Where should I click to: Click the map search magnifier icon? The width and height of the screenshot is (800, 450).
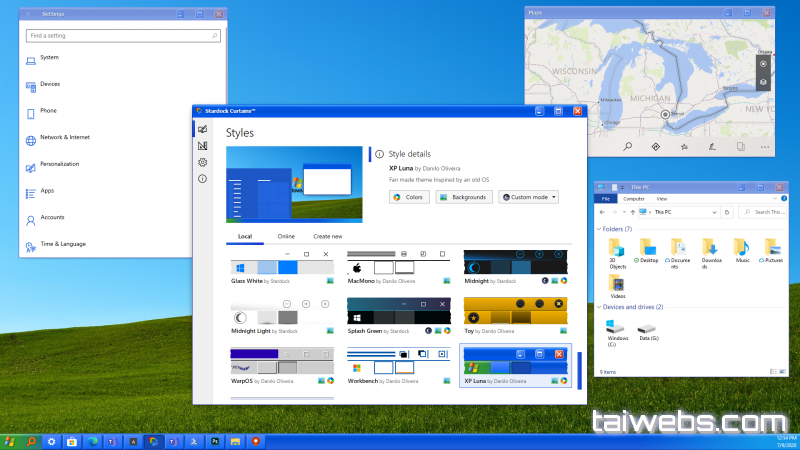click(x=628, y=147)
